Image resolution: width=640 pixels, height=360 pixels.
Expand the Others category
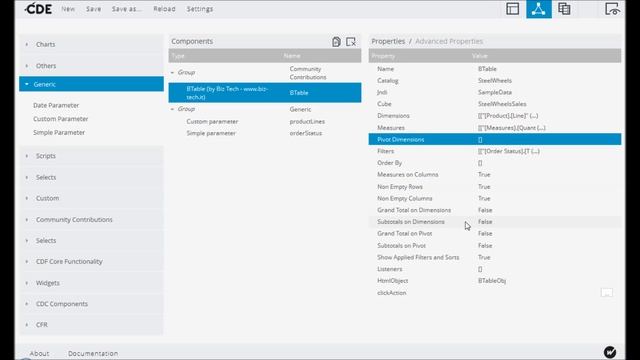(91, 66)
